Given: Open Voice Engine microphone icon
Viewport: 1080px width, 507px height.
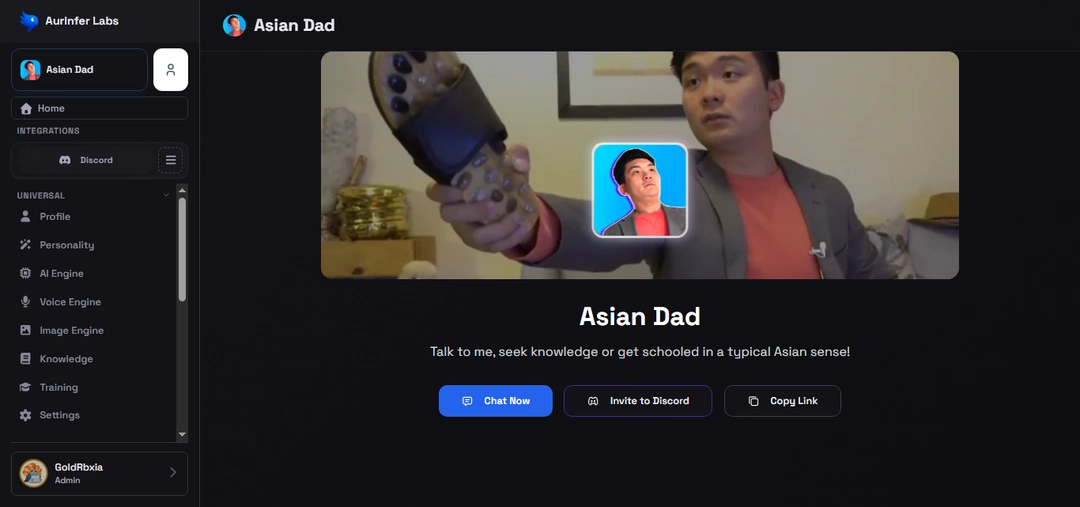Looking at the screenshot, I should point(25,302).
